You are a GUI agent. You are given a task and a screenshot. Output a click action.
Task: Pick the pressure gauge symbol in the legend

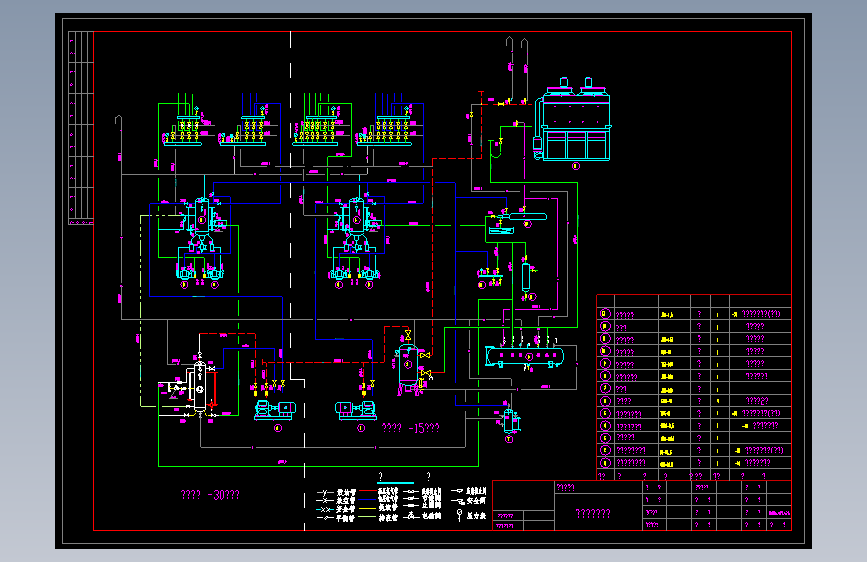[x=459, y=515]
